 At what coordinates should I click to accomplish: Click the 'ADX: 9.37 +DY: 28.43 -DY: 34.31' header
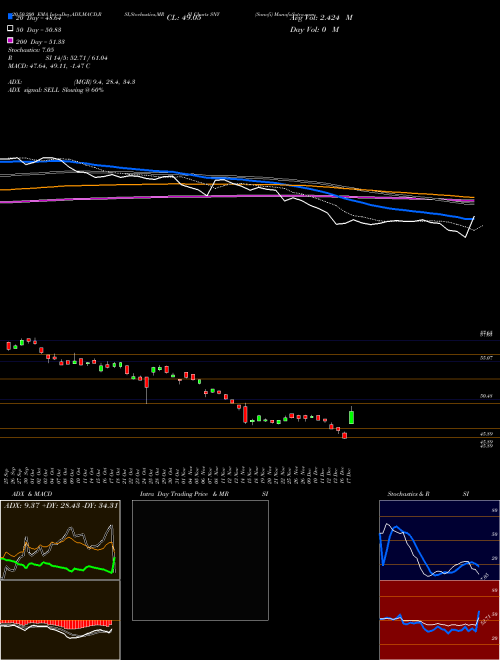[61, 505]
